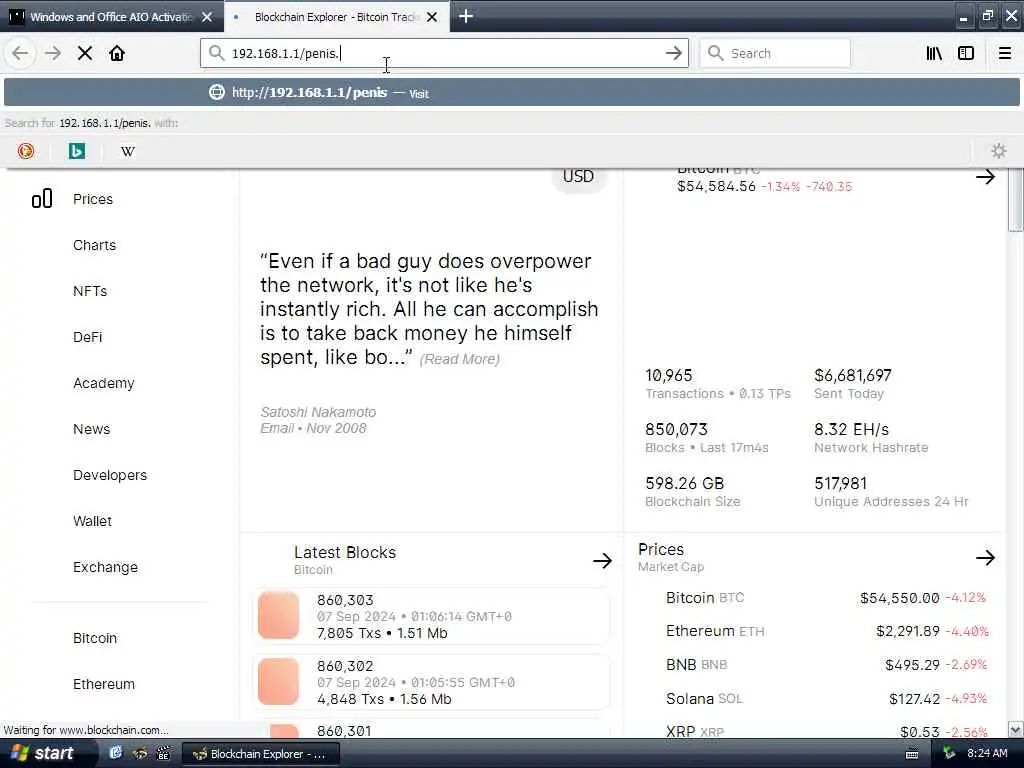Toggle the sidebar view icon
1024x768 pixels.
(x=966, y=53)
